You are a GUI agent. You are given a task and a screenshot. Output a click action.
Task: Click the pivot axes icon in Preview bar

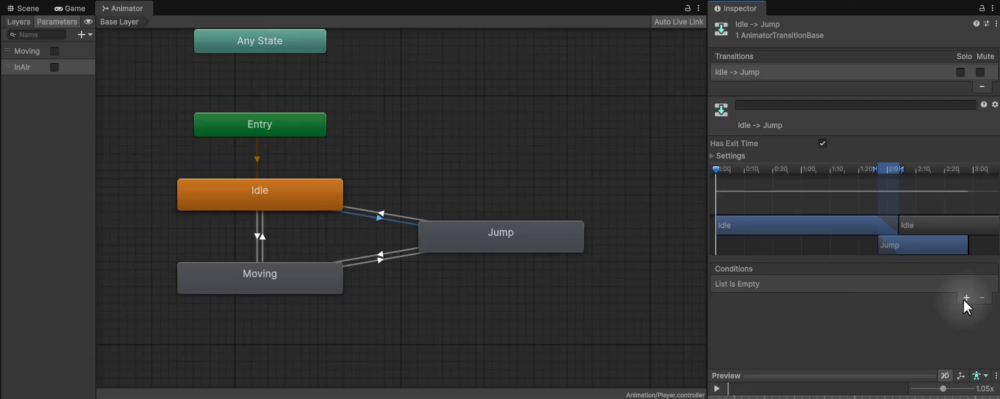[960, 376]
